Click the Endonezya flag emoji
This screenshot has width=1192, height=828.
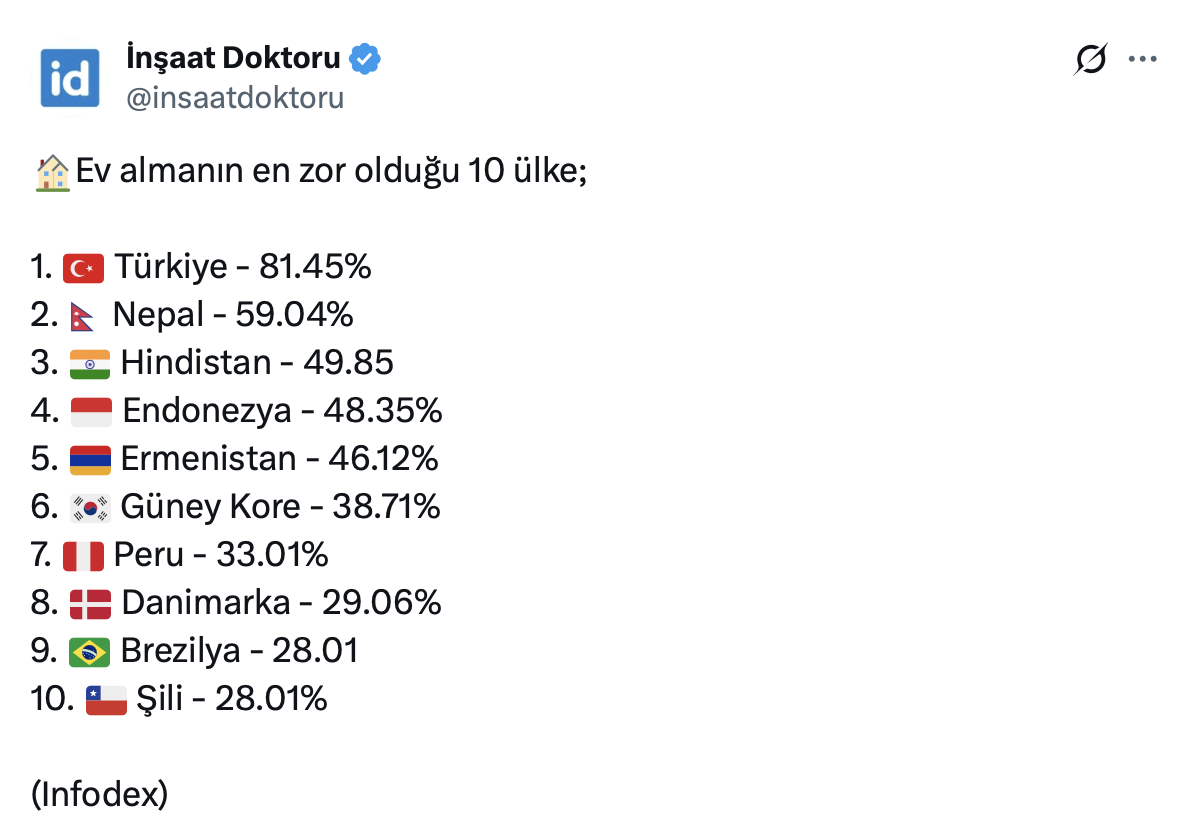tap(91, 411)
